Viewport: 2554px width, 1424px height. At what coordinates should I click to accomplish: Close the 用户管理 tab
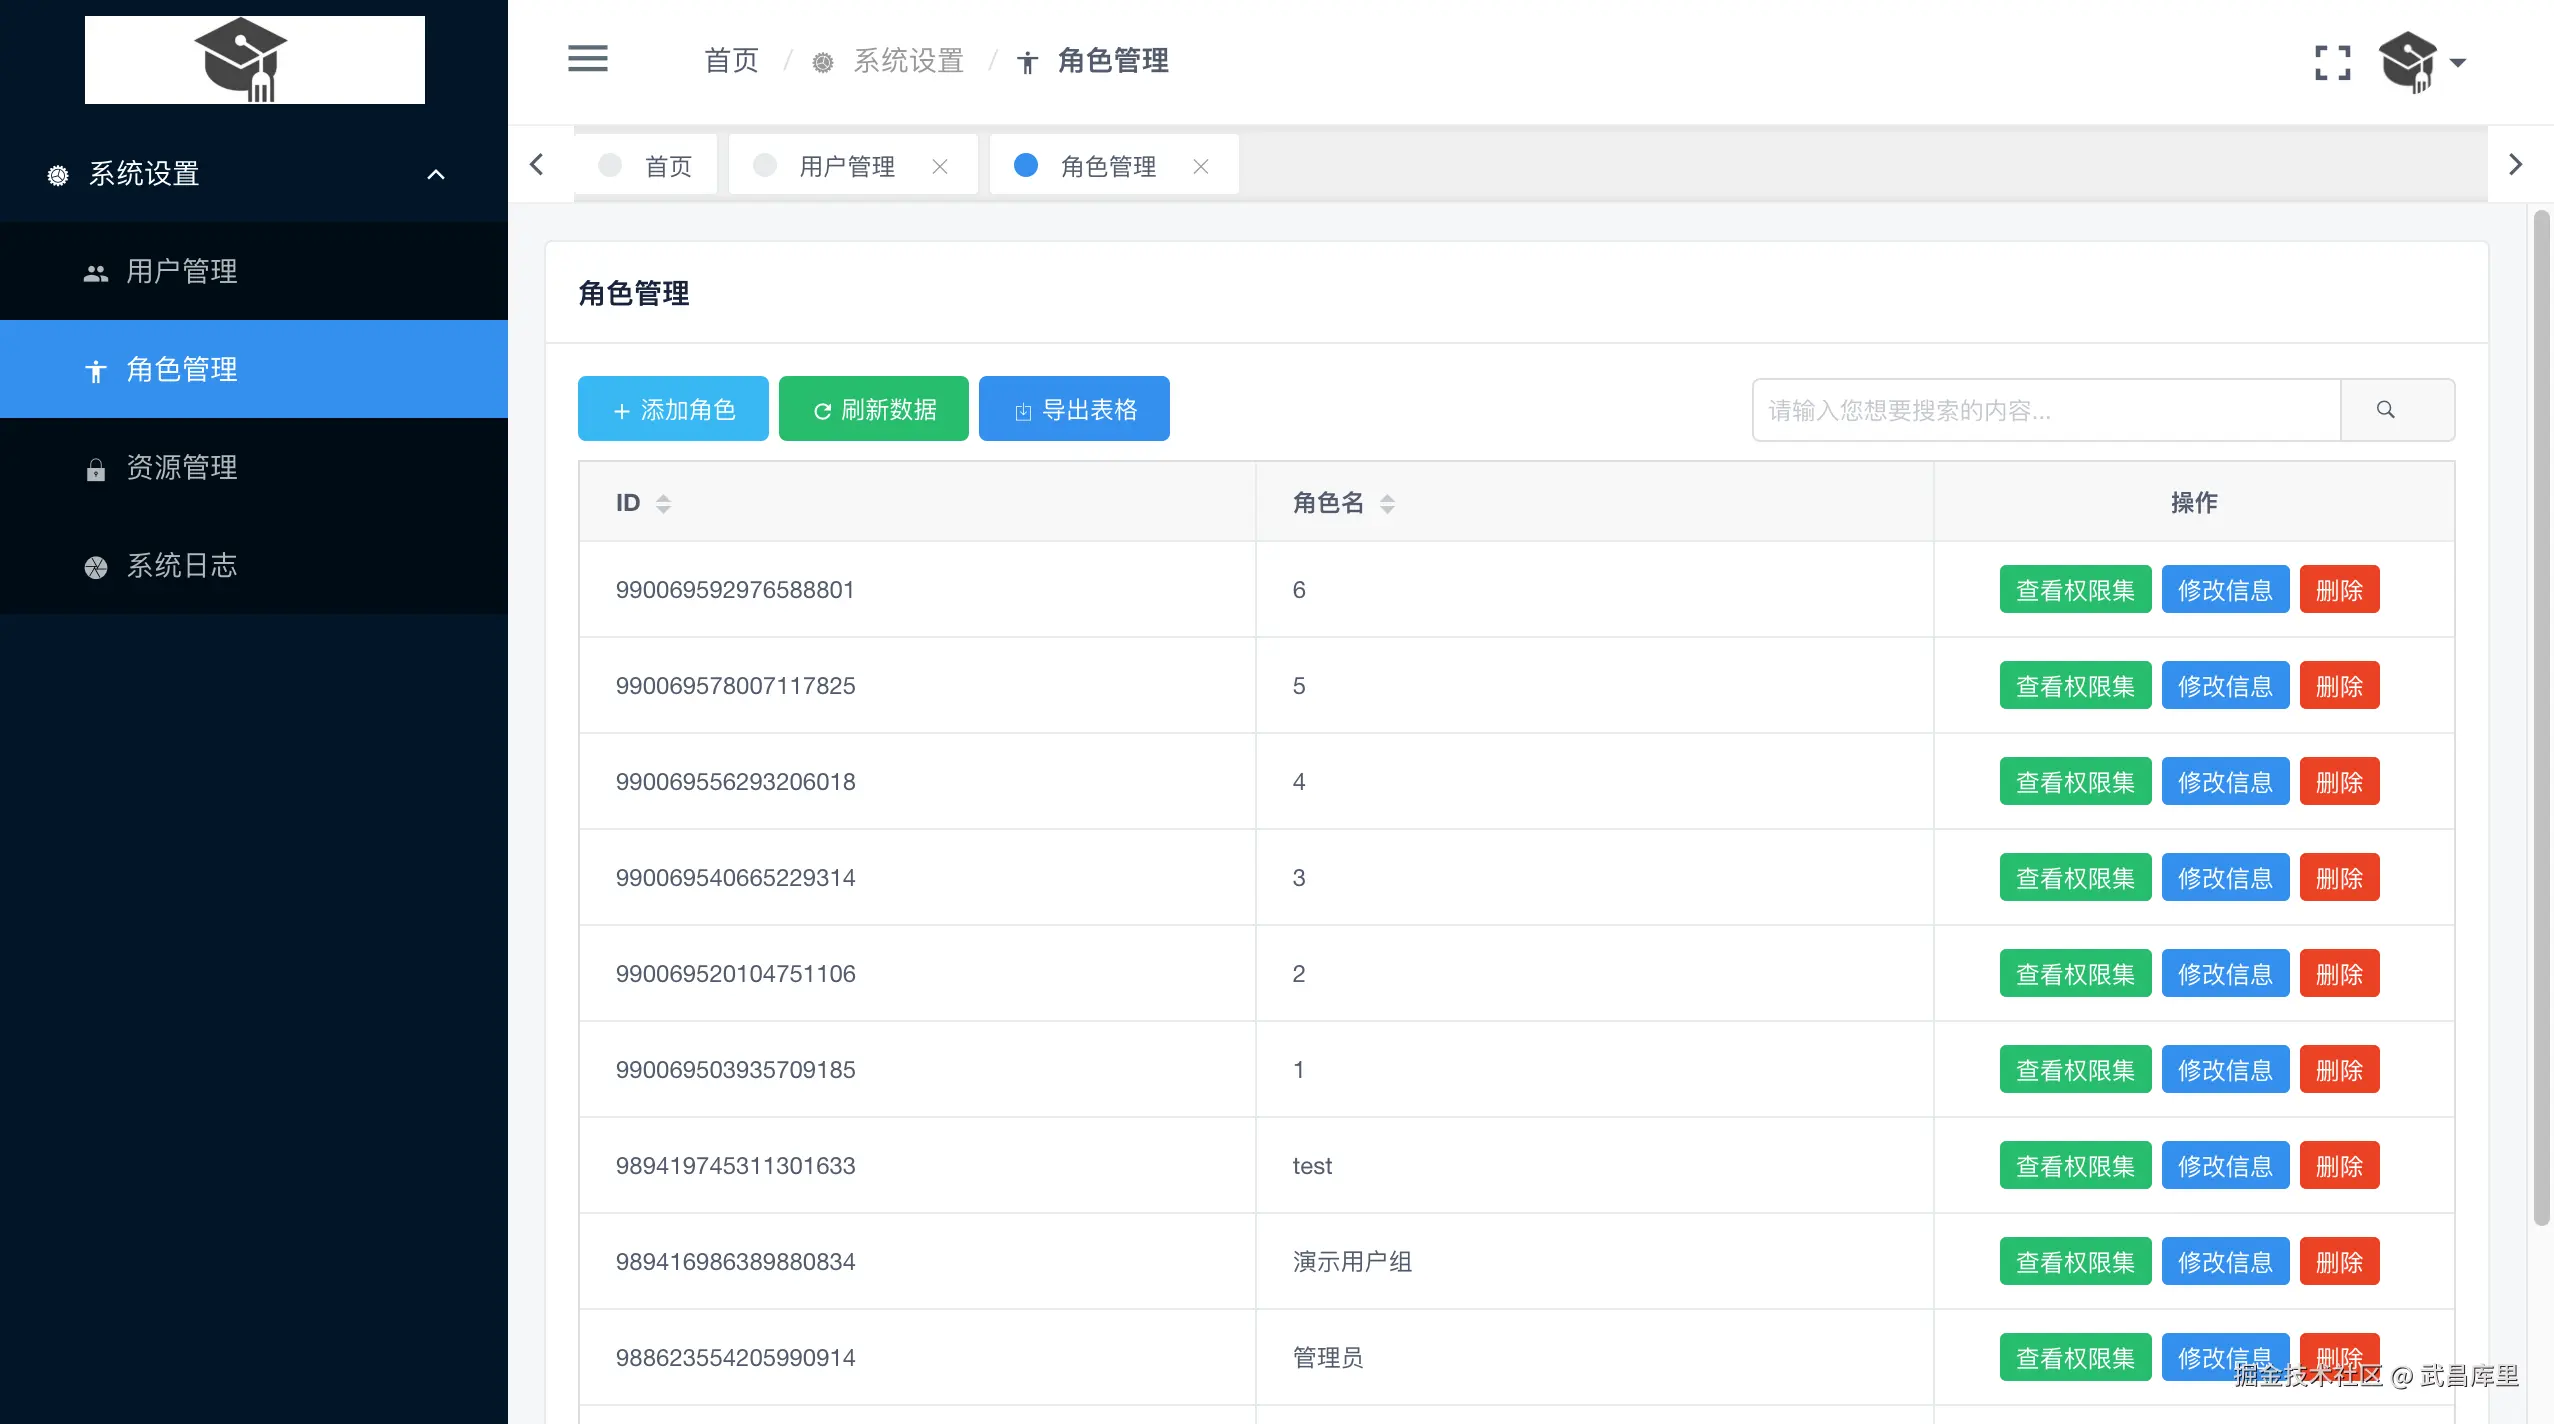pos(939,166)
